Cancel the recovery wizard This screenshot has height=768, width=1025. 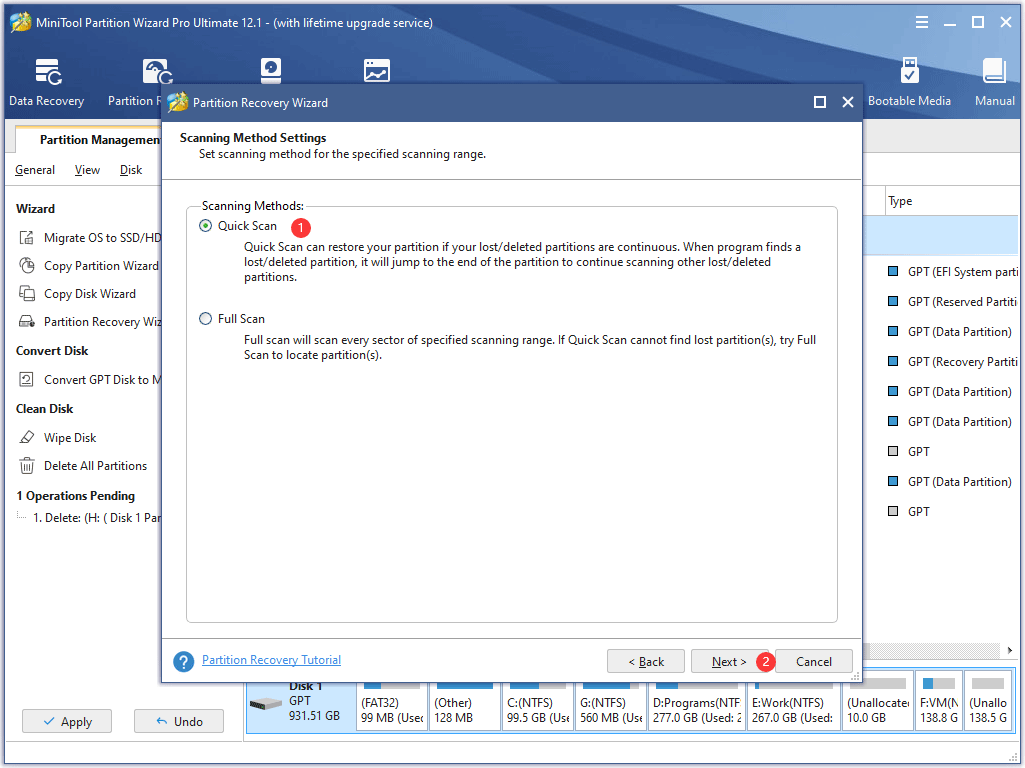pos(814,661)
